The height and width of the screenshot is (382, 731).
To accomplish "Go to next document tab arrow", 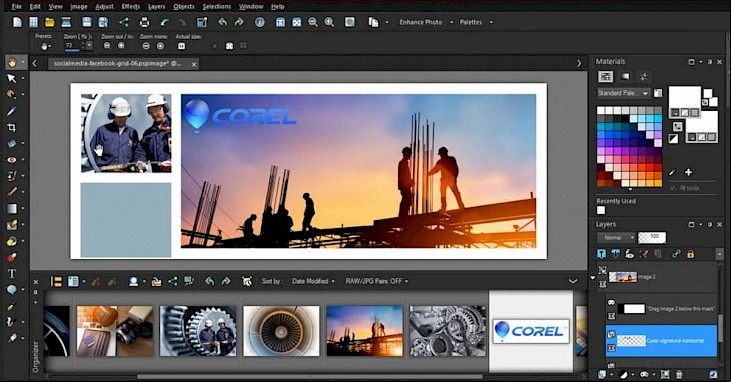I will coord(579,63).
